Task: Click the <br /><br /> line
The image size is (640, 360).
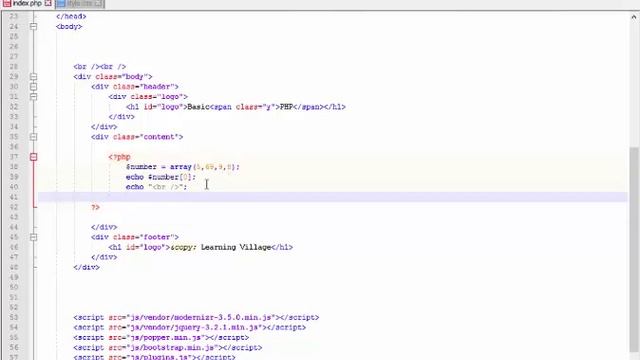Action: coord(100,67)
